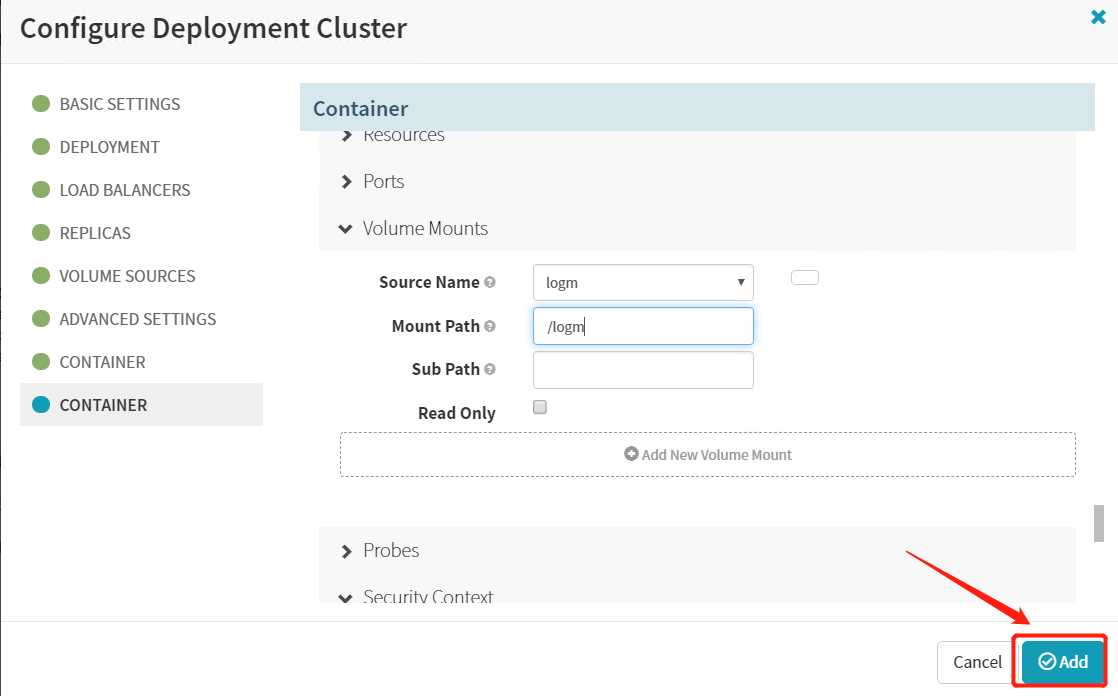
Task: Close the Configure Deployment Cluster dialog
Action: pyautogui.click(x=1097, y=17)
